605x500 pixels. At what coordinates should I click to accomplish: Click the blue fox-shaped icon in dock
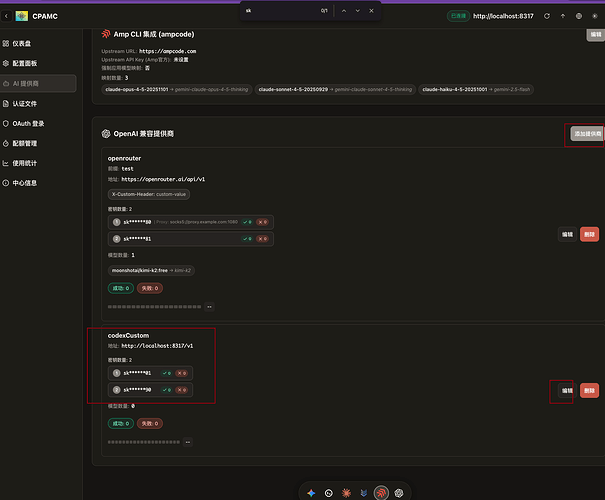pos(363,493)
